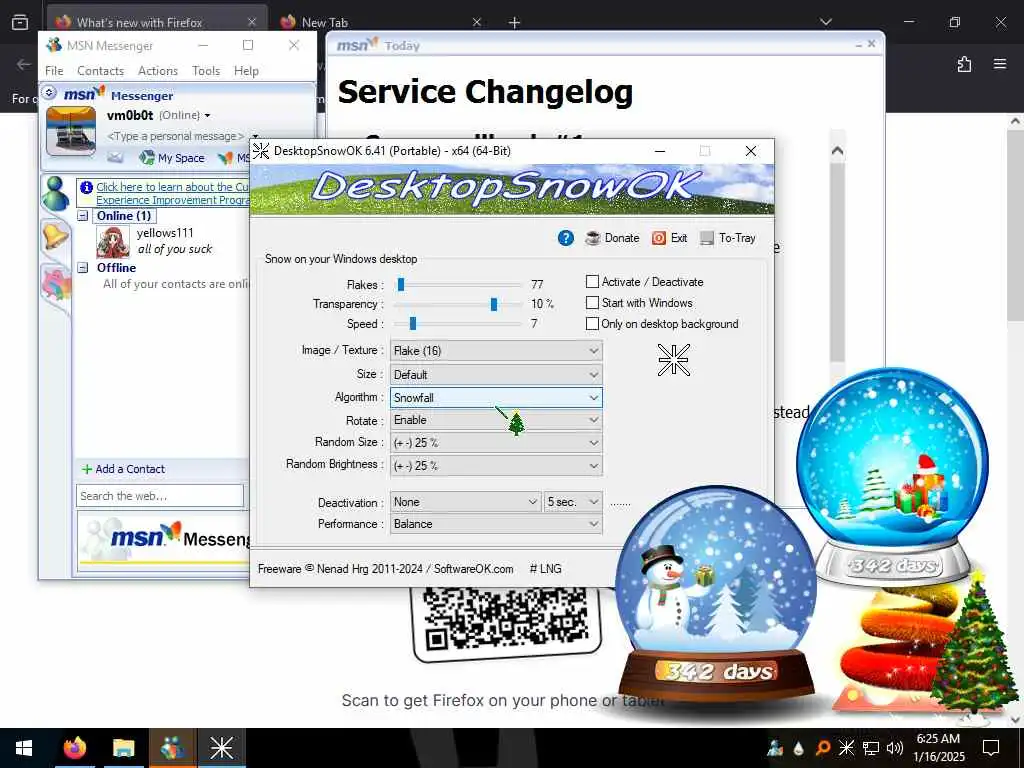Click the # LNG language link
The image size is (1024, 768).
(x=545, y=569)
